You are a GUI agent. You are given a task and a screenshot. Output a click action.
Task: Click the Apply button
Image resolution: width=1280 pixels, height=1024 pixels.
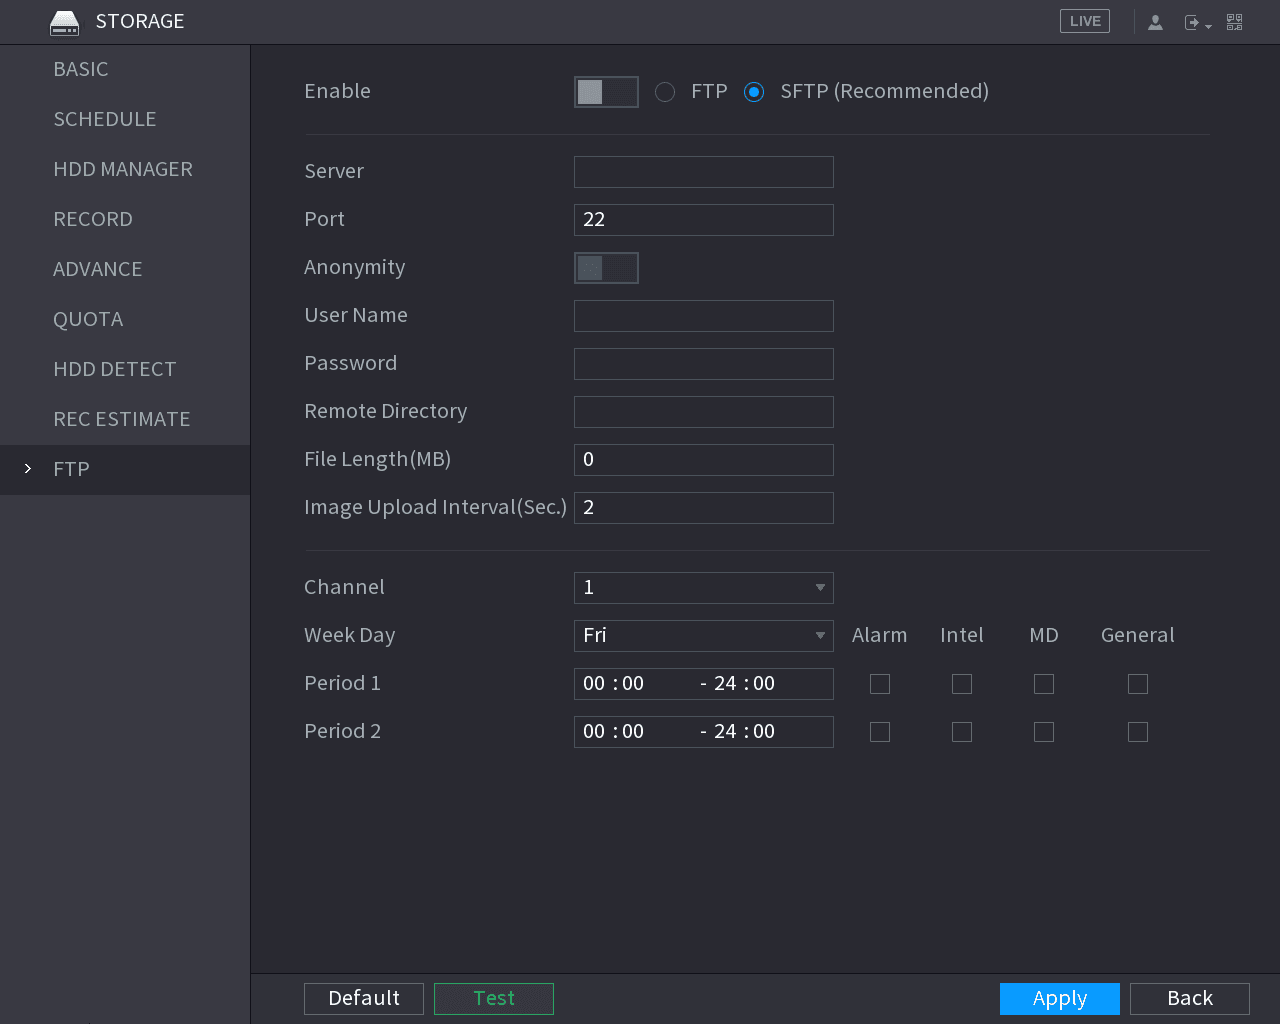(1060, 999)
